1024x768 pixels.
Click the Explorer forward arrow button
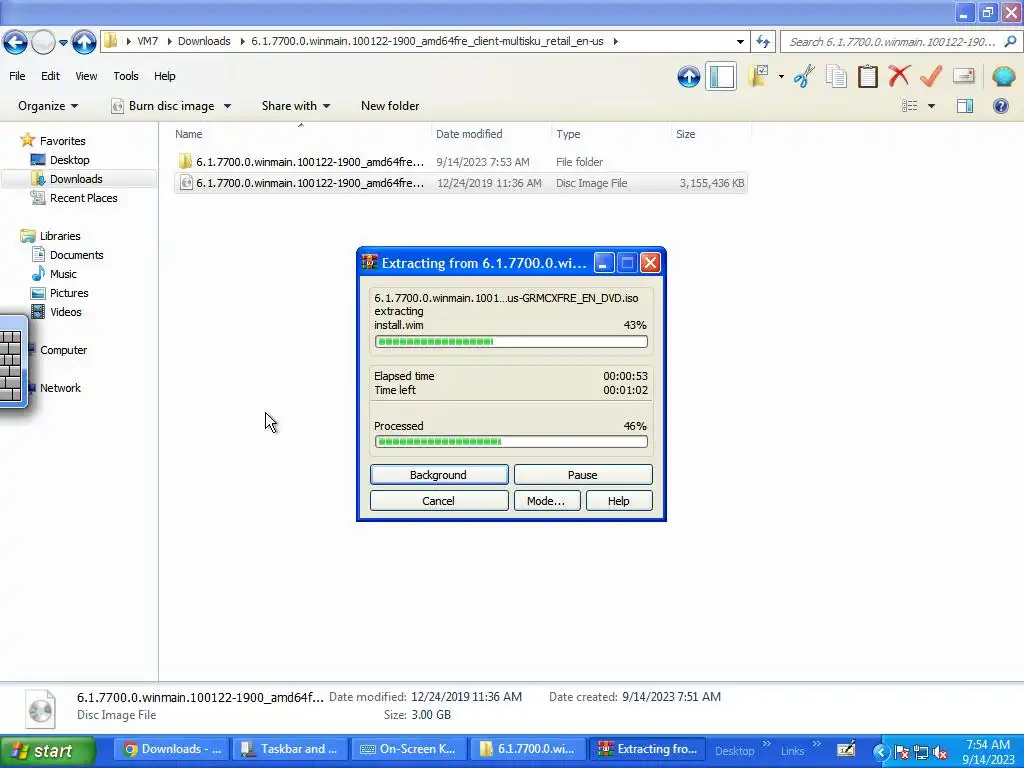point(43,42)
